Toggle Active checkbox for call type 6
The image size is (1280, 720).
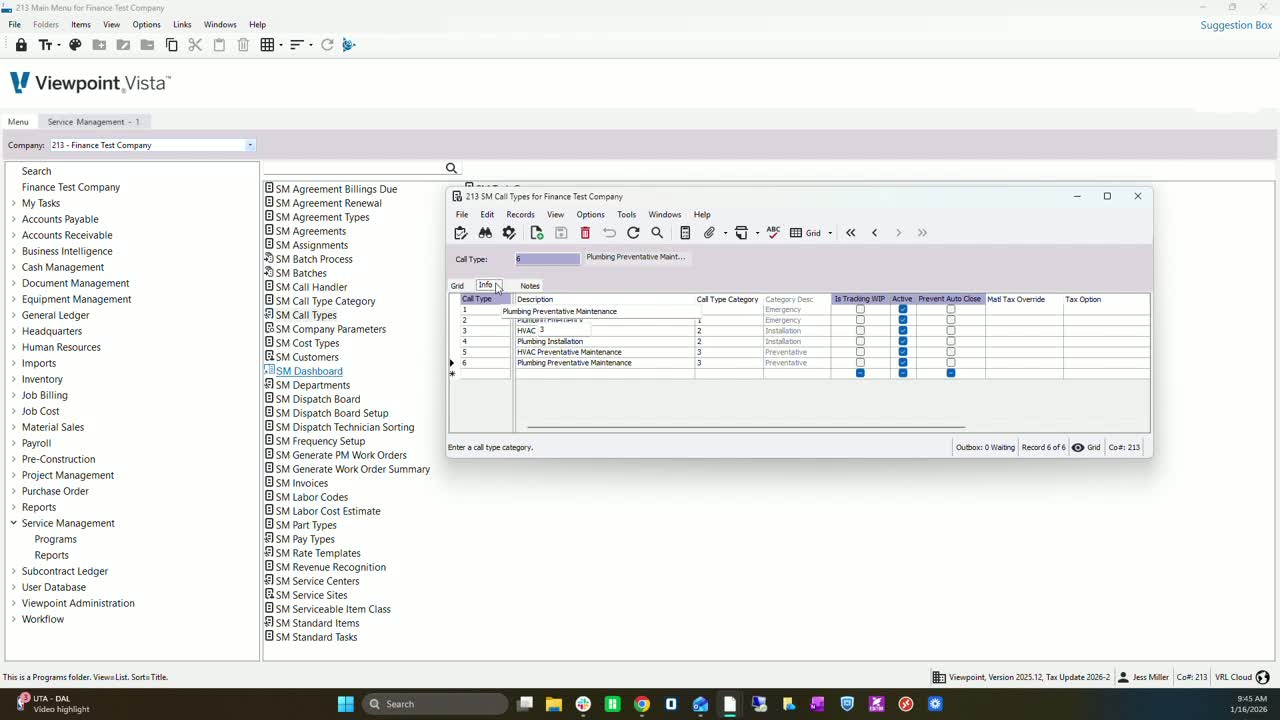point(903,363)
